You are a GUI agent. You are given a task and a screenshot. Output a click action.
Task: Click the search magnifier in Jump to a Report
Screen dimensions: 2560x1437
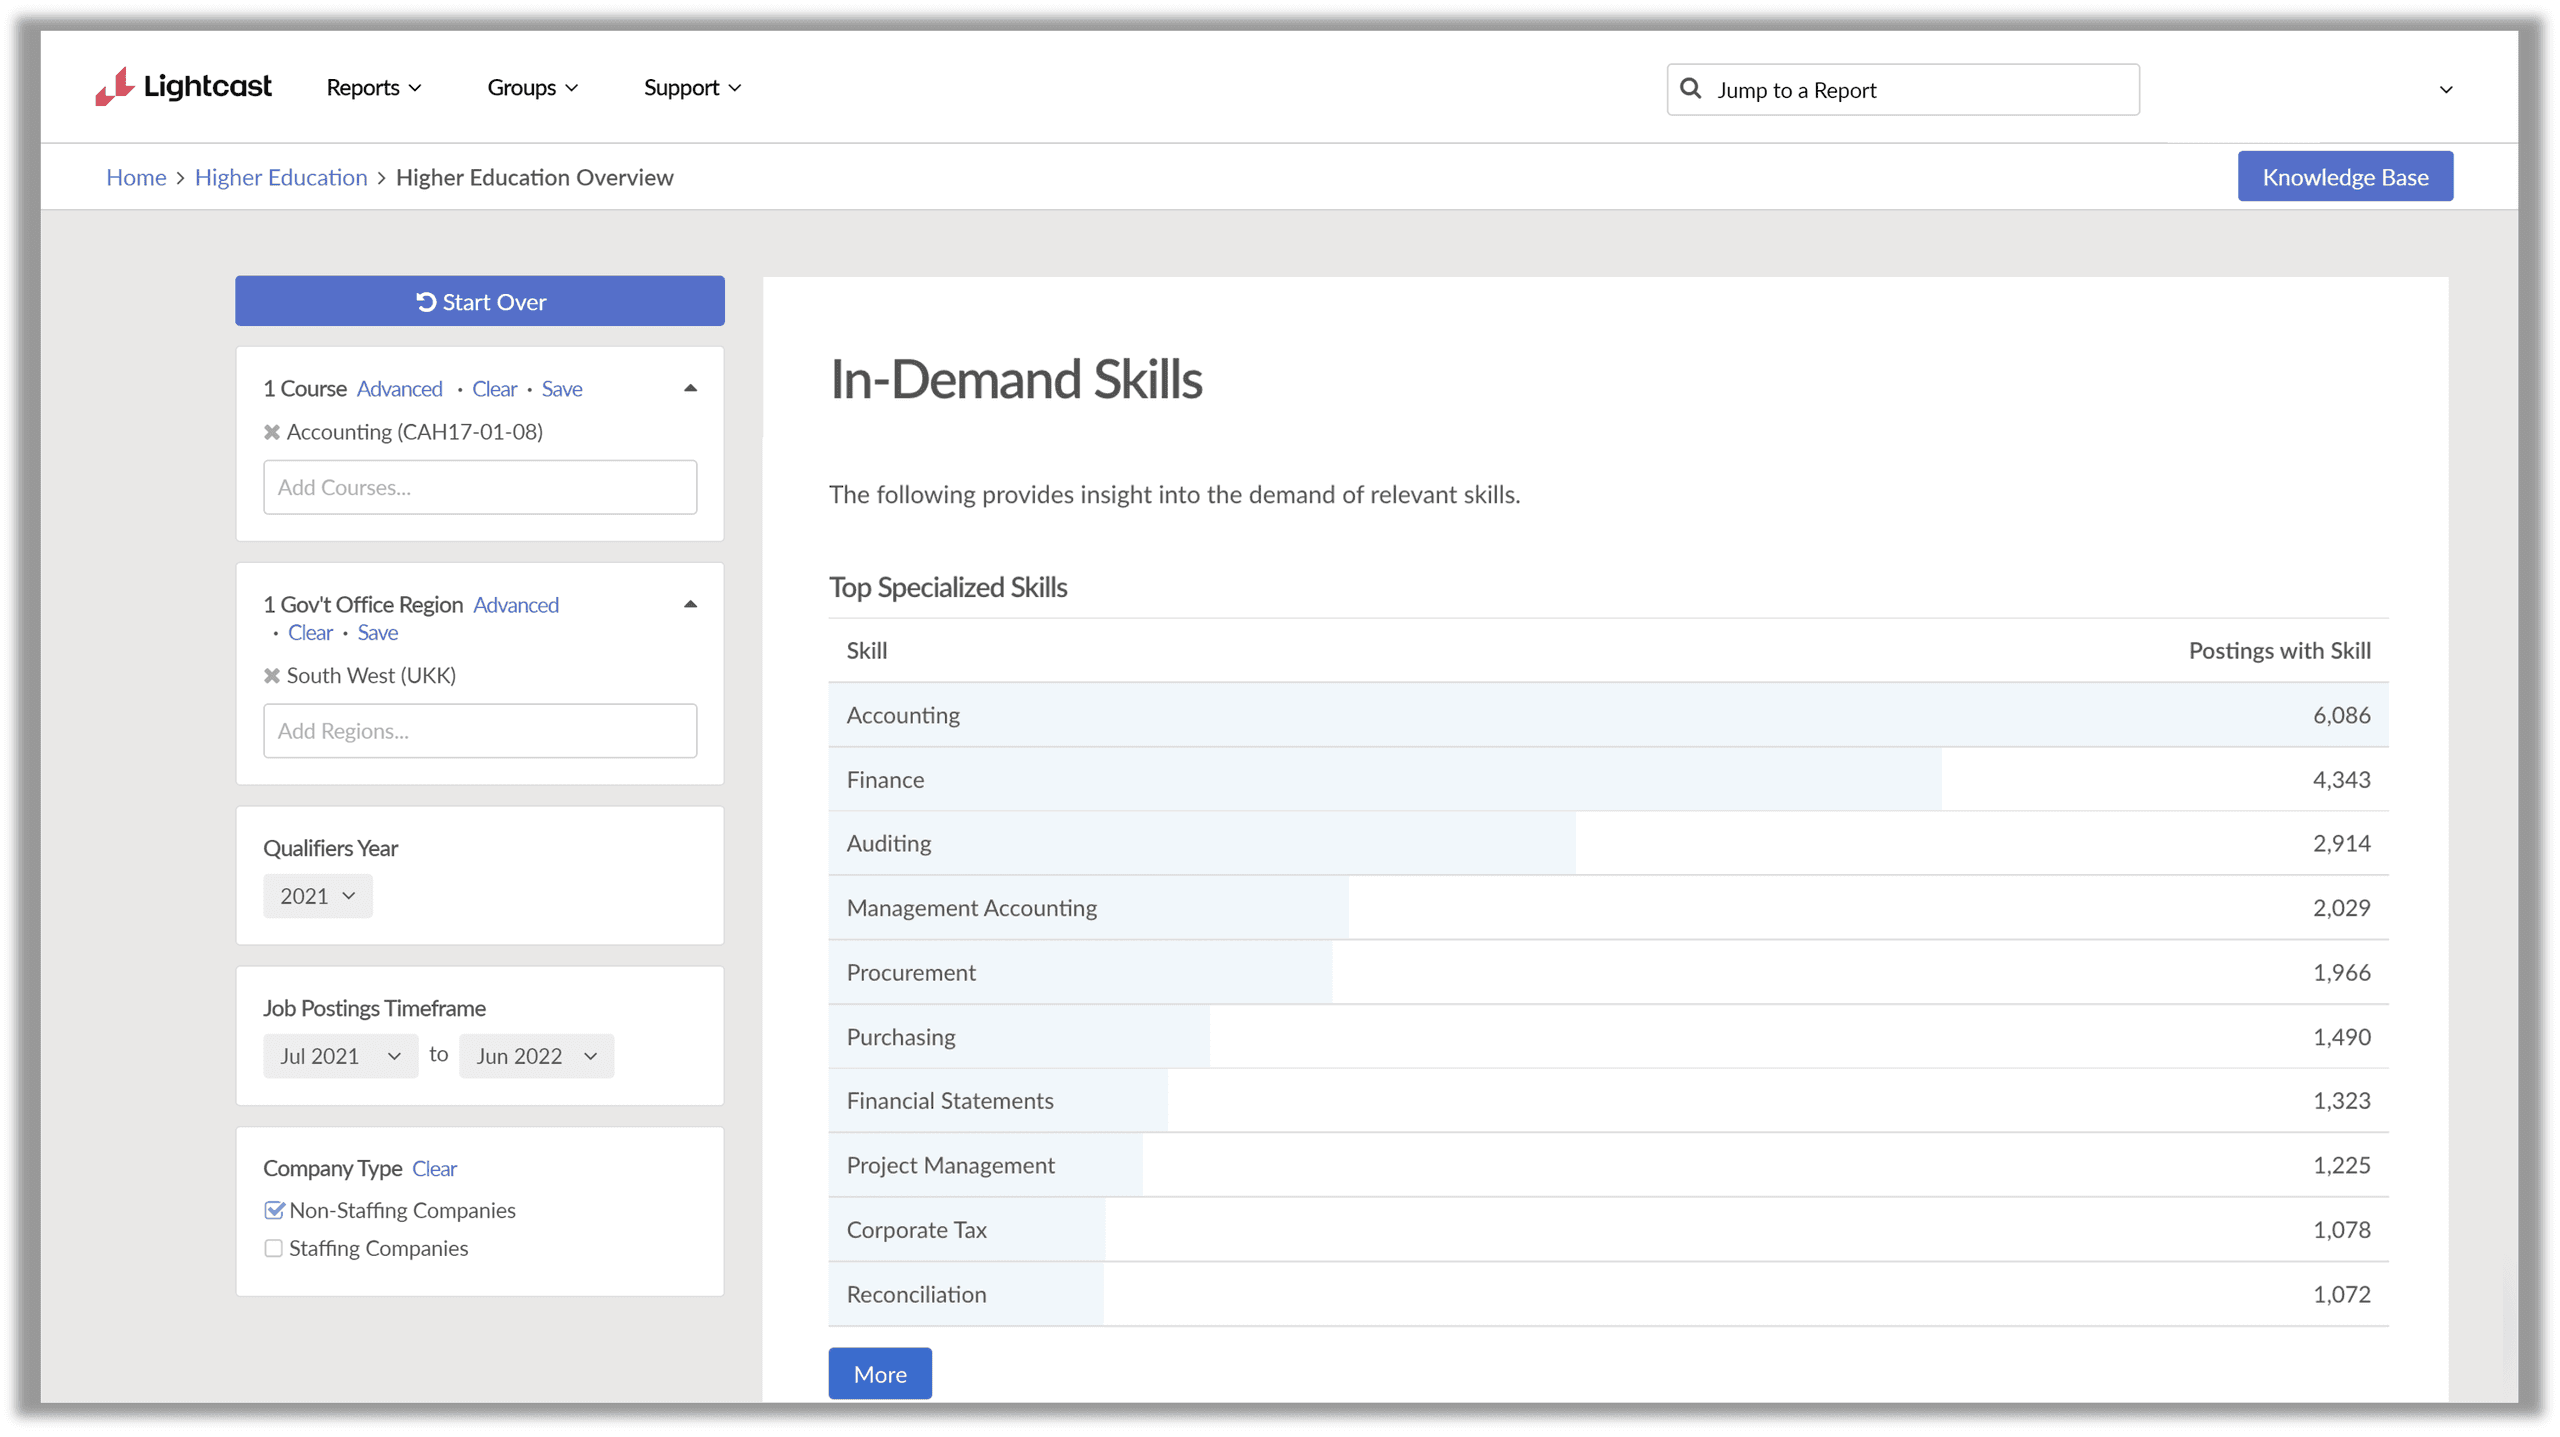click(x=1691, y=89)
